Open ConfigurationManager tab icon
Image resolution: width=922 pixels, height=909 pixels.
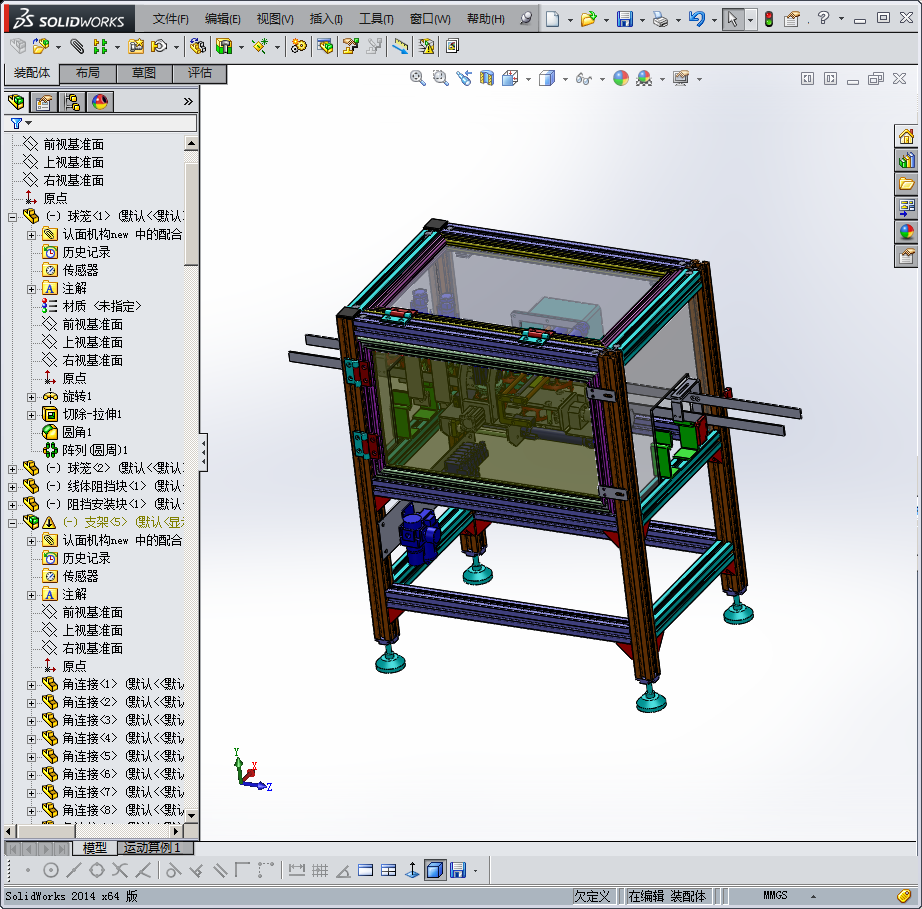(x=72, y=102)
